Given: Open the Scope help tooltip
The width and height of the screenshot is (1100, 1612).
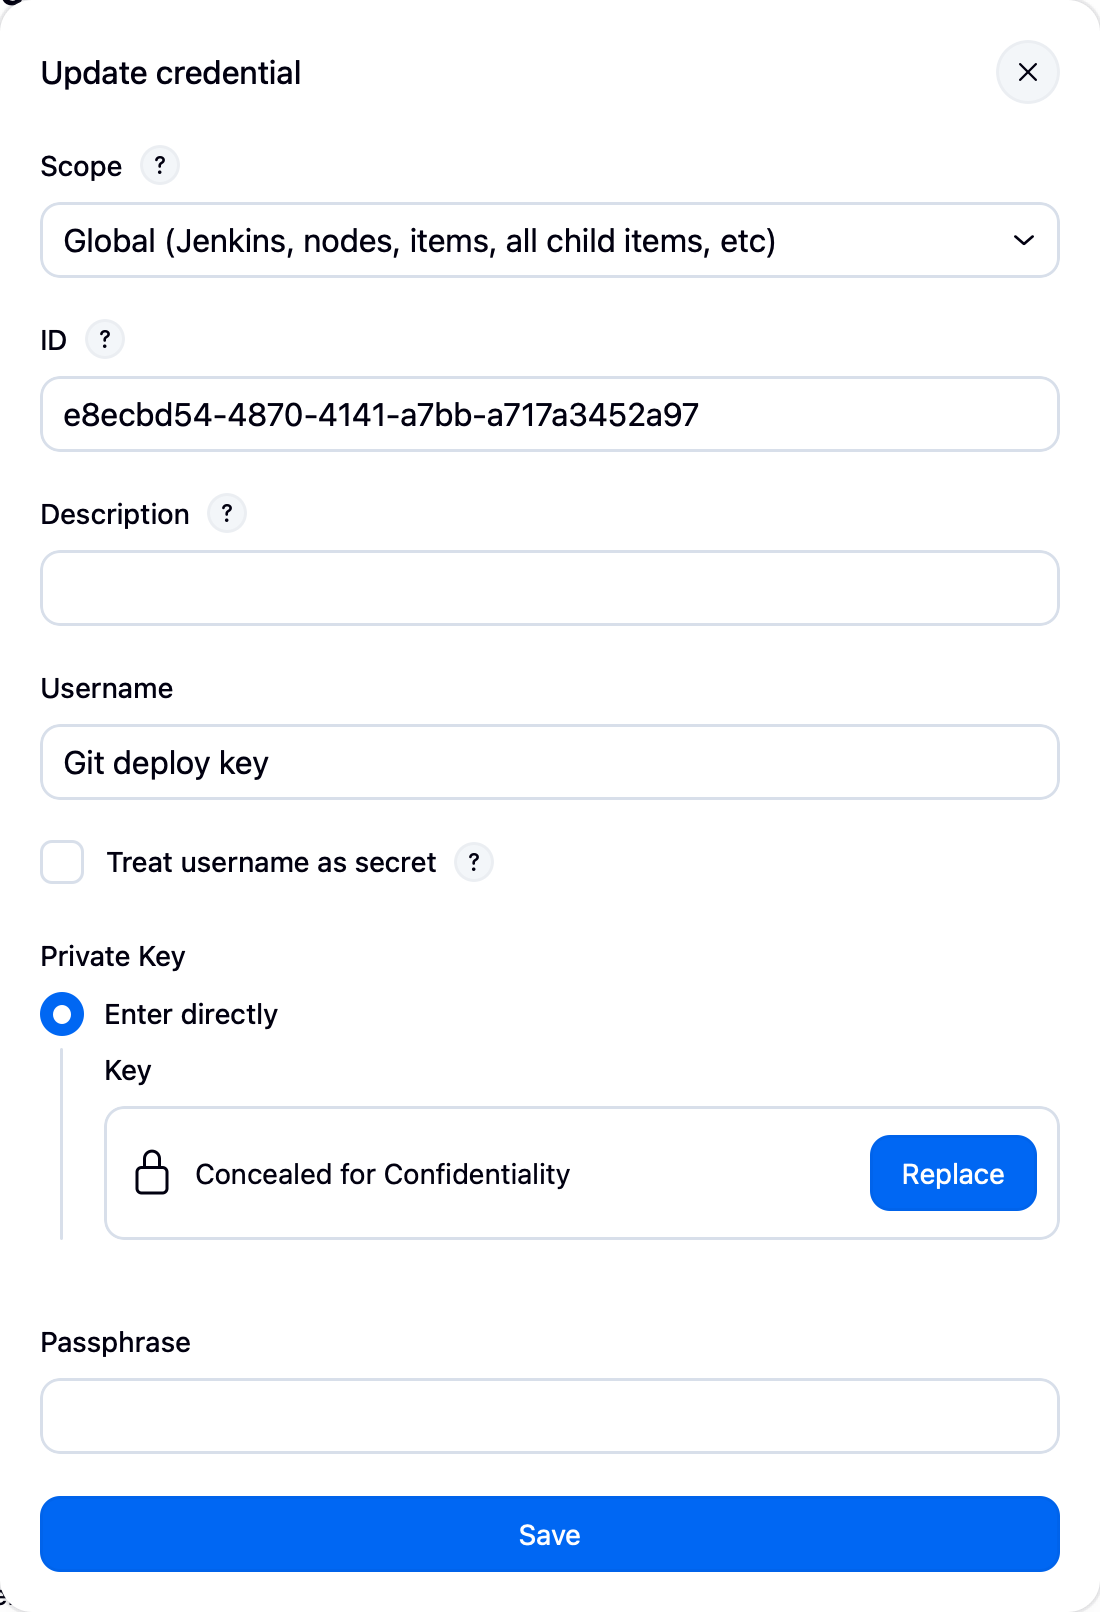Looking at the screenshot, I should pos(159,165).
